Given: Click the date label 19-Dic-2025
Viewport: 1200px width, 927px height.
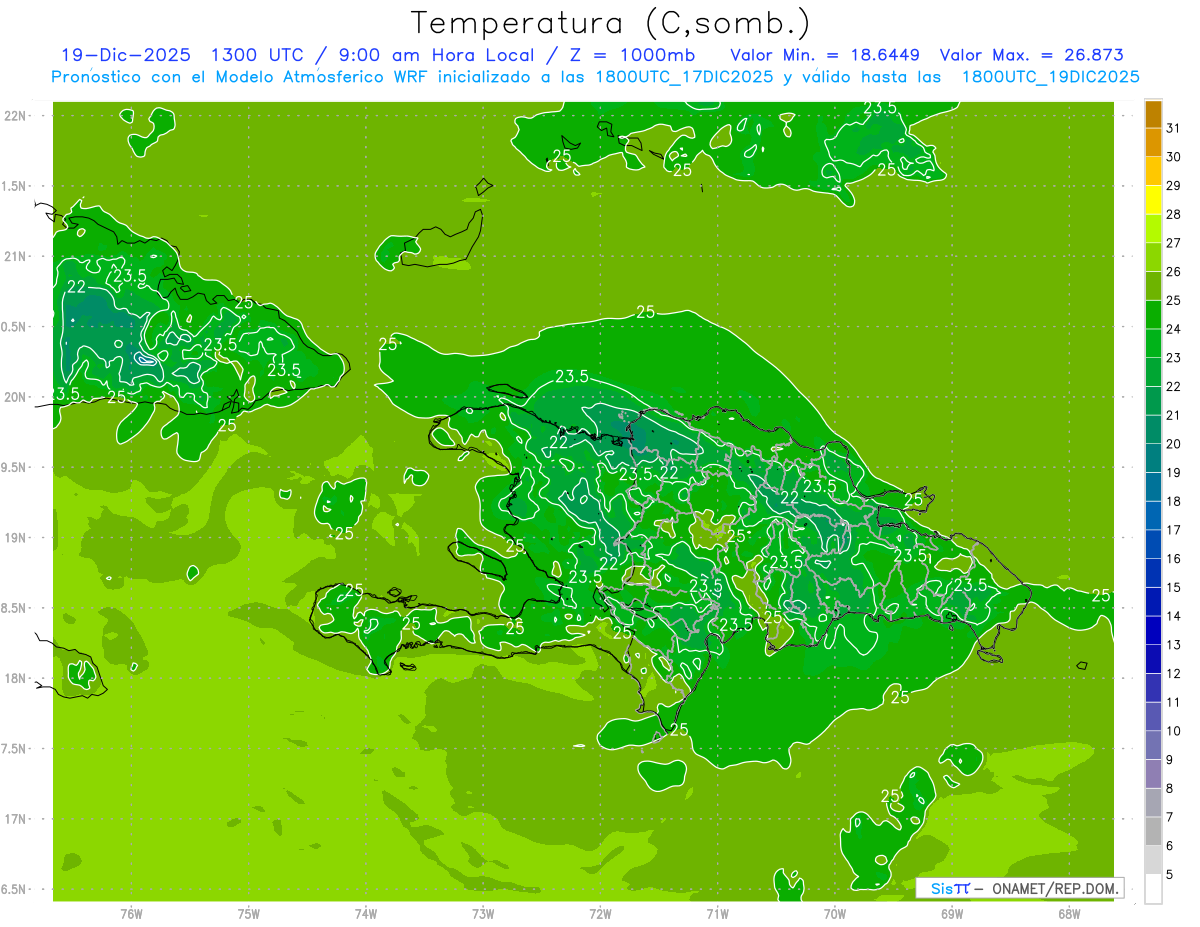Looking at the screenshot, I should click(x=125, y=55).
